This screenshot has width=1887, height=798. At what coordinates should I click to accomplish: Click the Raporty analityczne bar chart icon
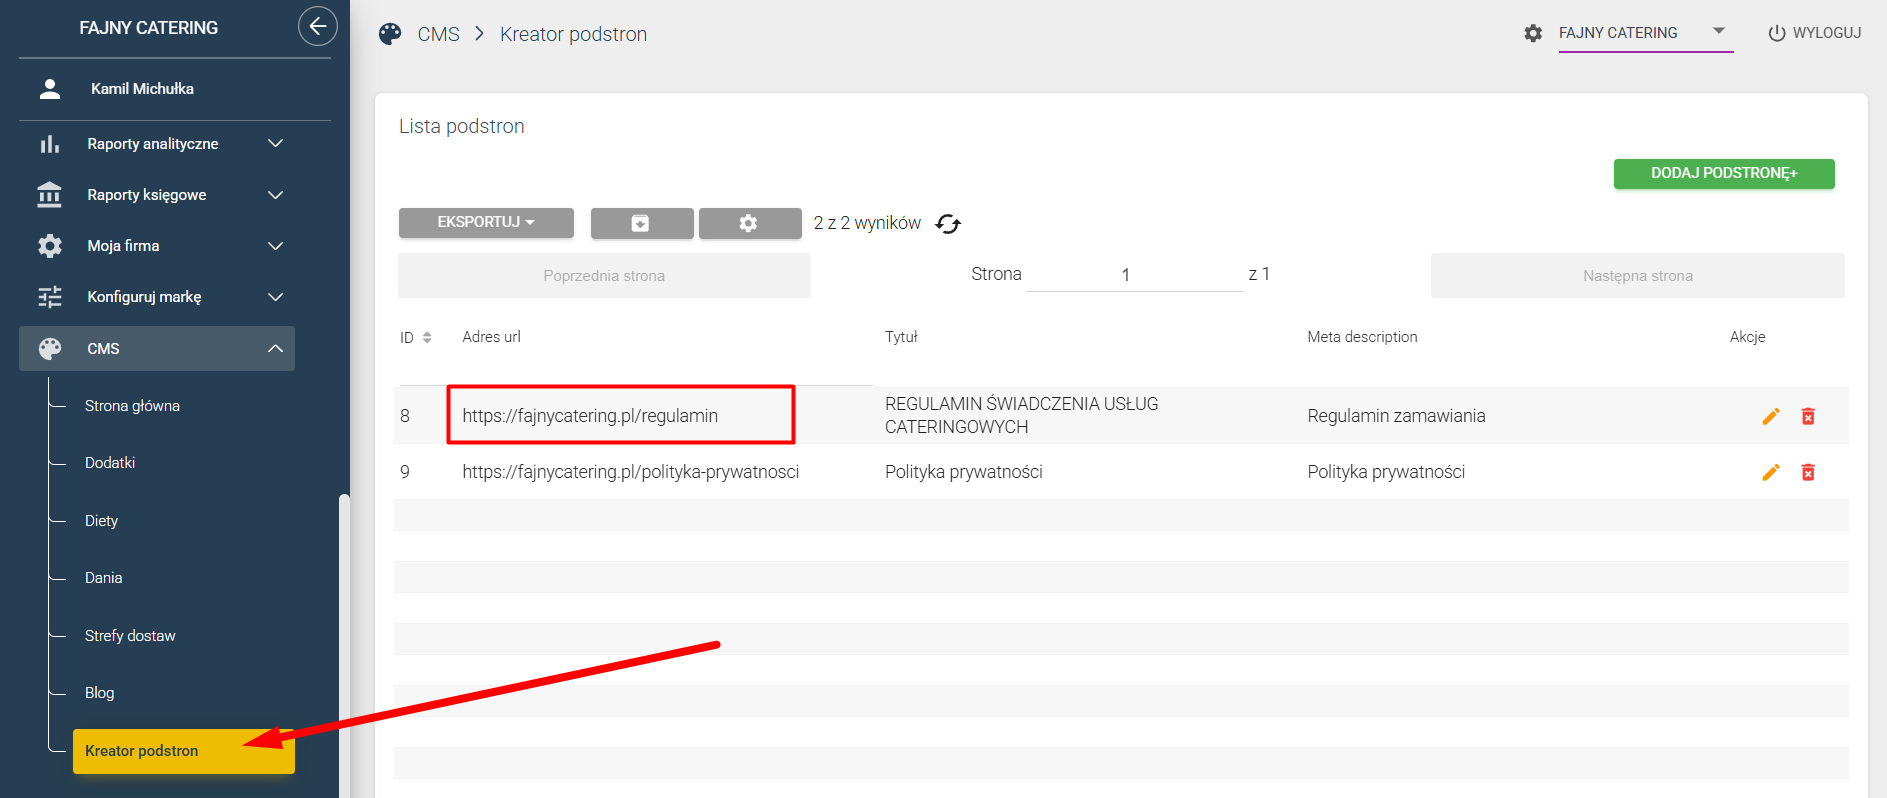pos(49,144)
